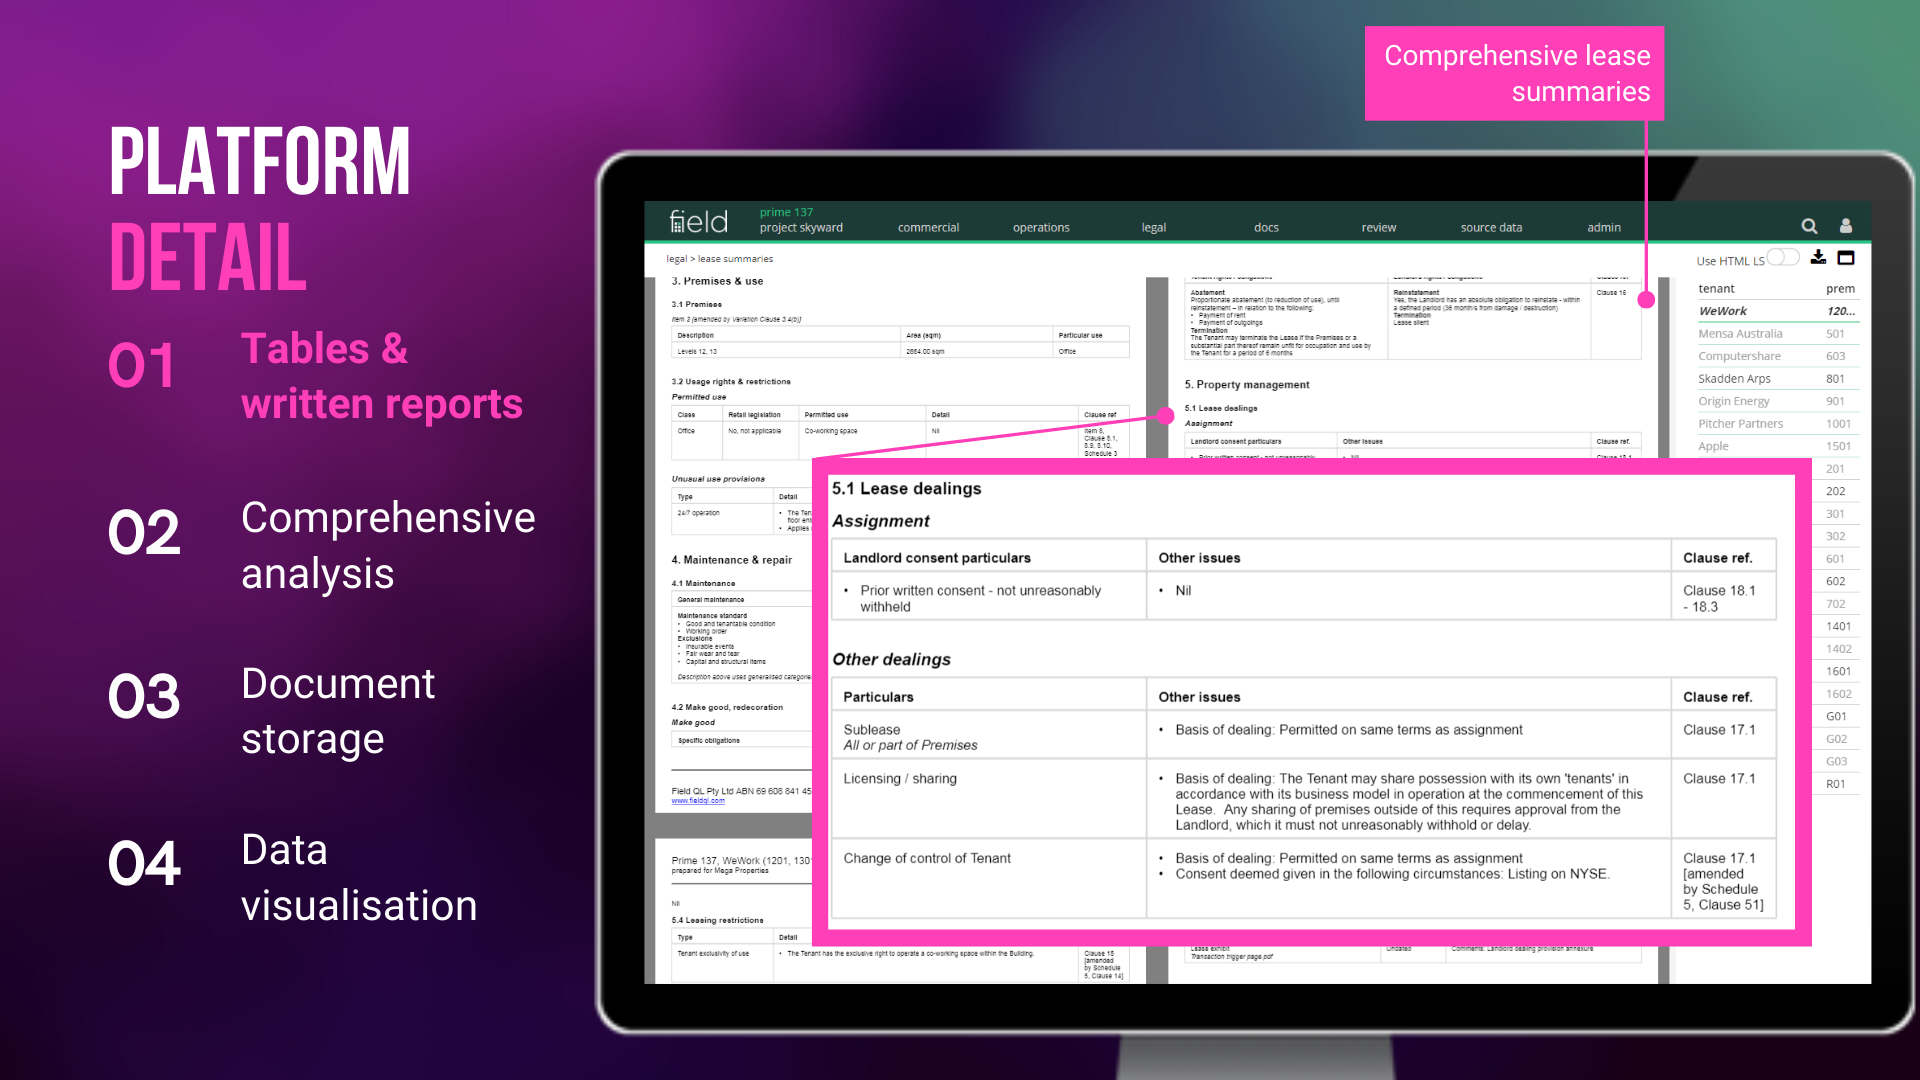Select premises G01 row

point(1836,716)
